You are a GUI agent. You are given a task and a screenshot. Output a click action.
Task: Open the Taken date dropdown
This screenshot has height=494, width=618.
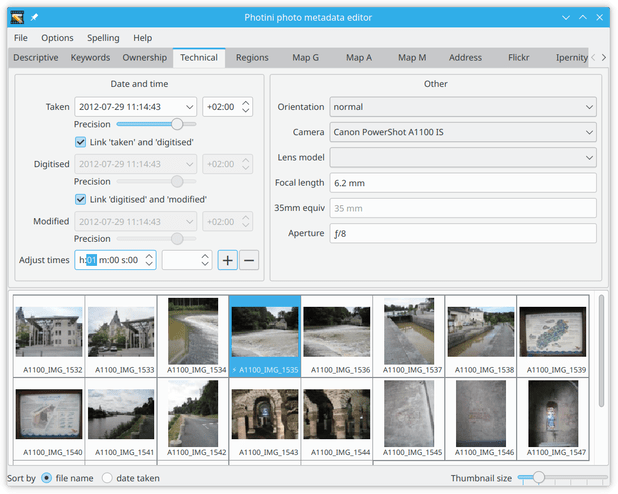[x=190, y=107]
